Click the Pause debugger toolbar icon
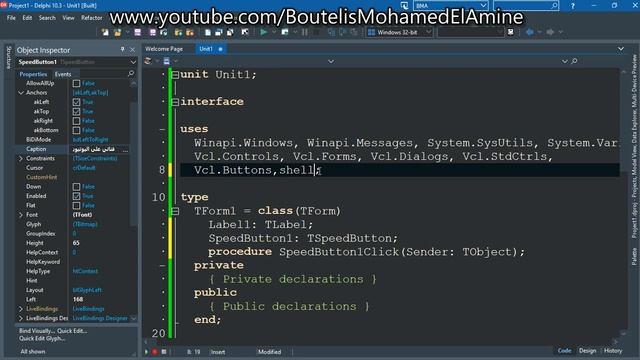Viewport: 640px width, 360px height. (x=305, y=32)
